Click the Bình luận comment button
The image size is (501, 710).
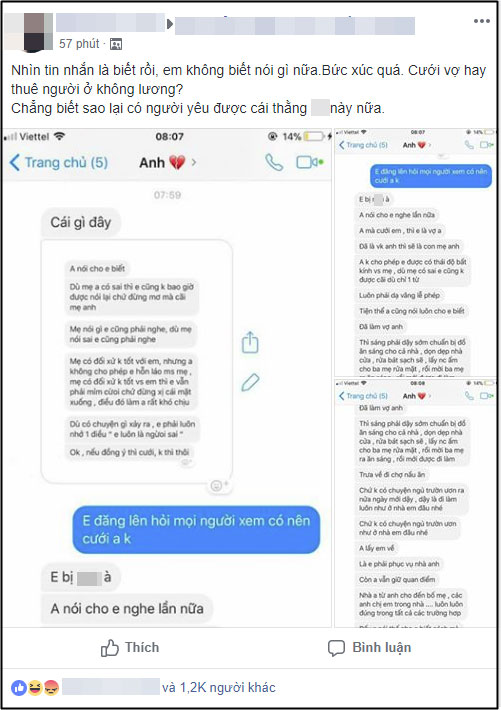pyautogui.click(x=369, y=648)
